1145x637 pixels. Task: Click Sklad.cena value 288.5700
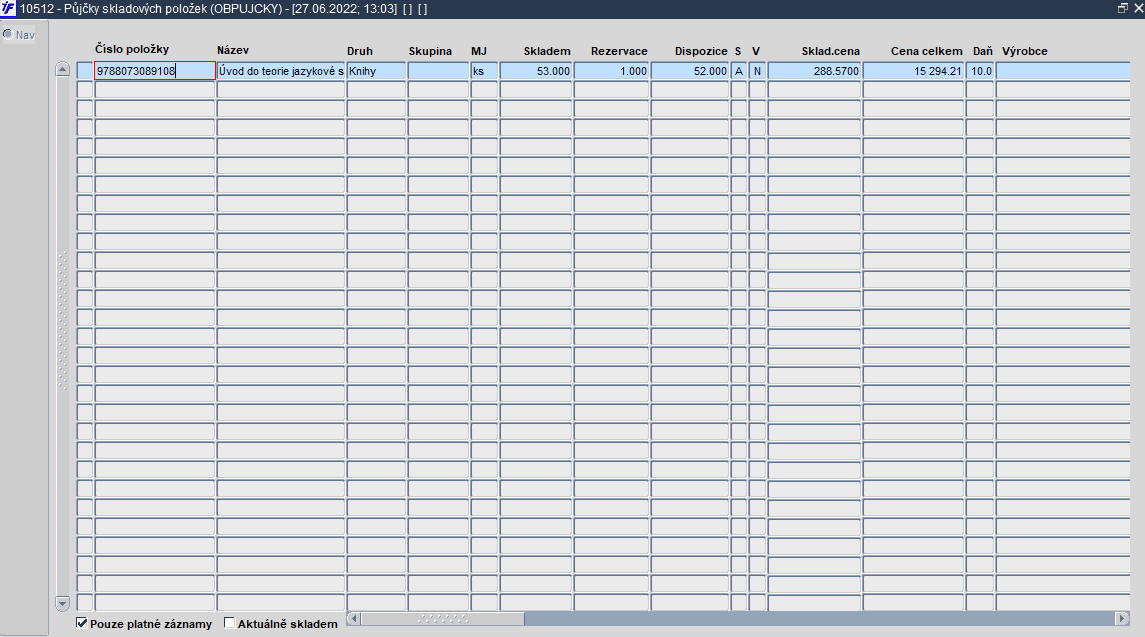[x=814, y=71]
